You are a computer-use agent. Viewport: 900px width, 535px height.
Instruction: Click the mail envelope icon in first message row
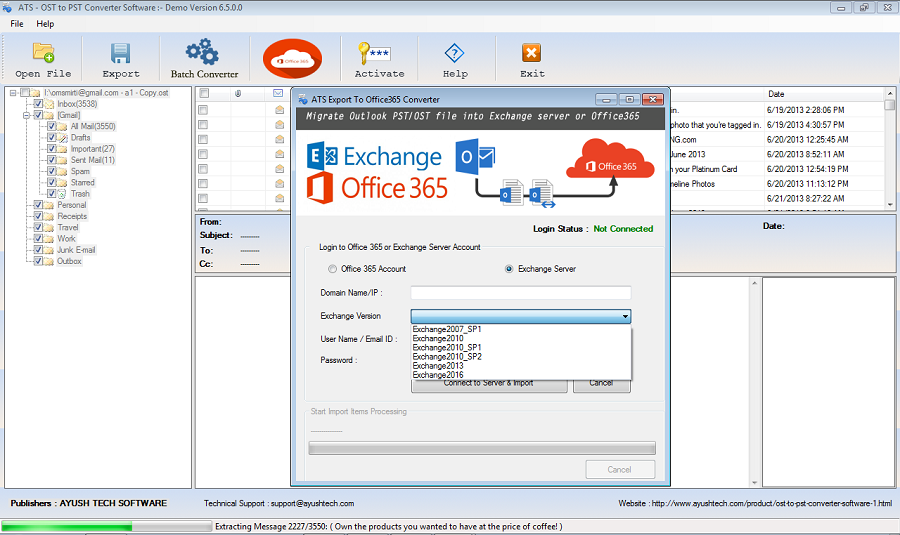click(x=280, y=110)
